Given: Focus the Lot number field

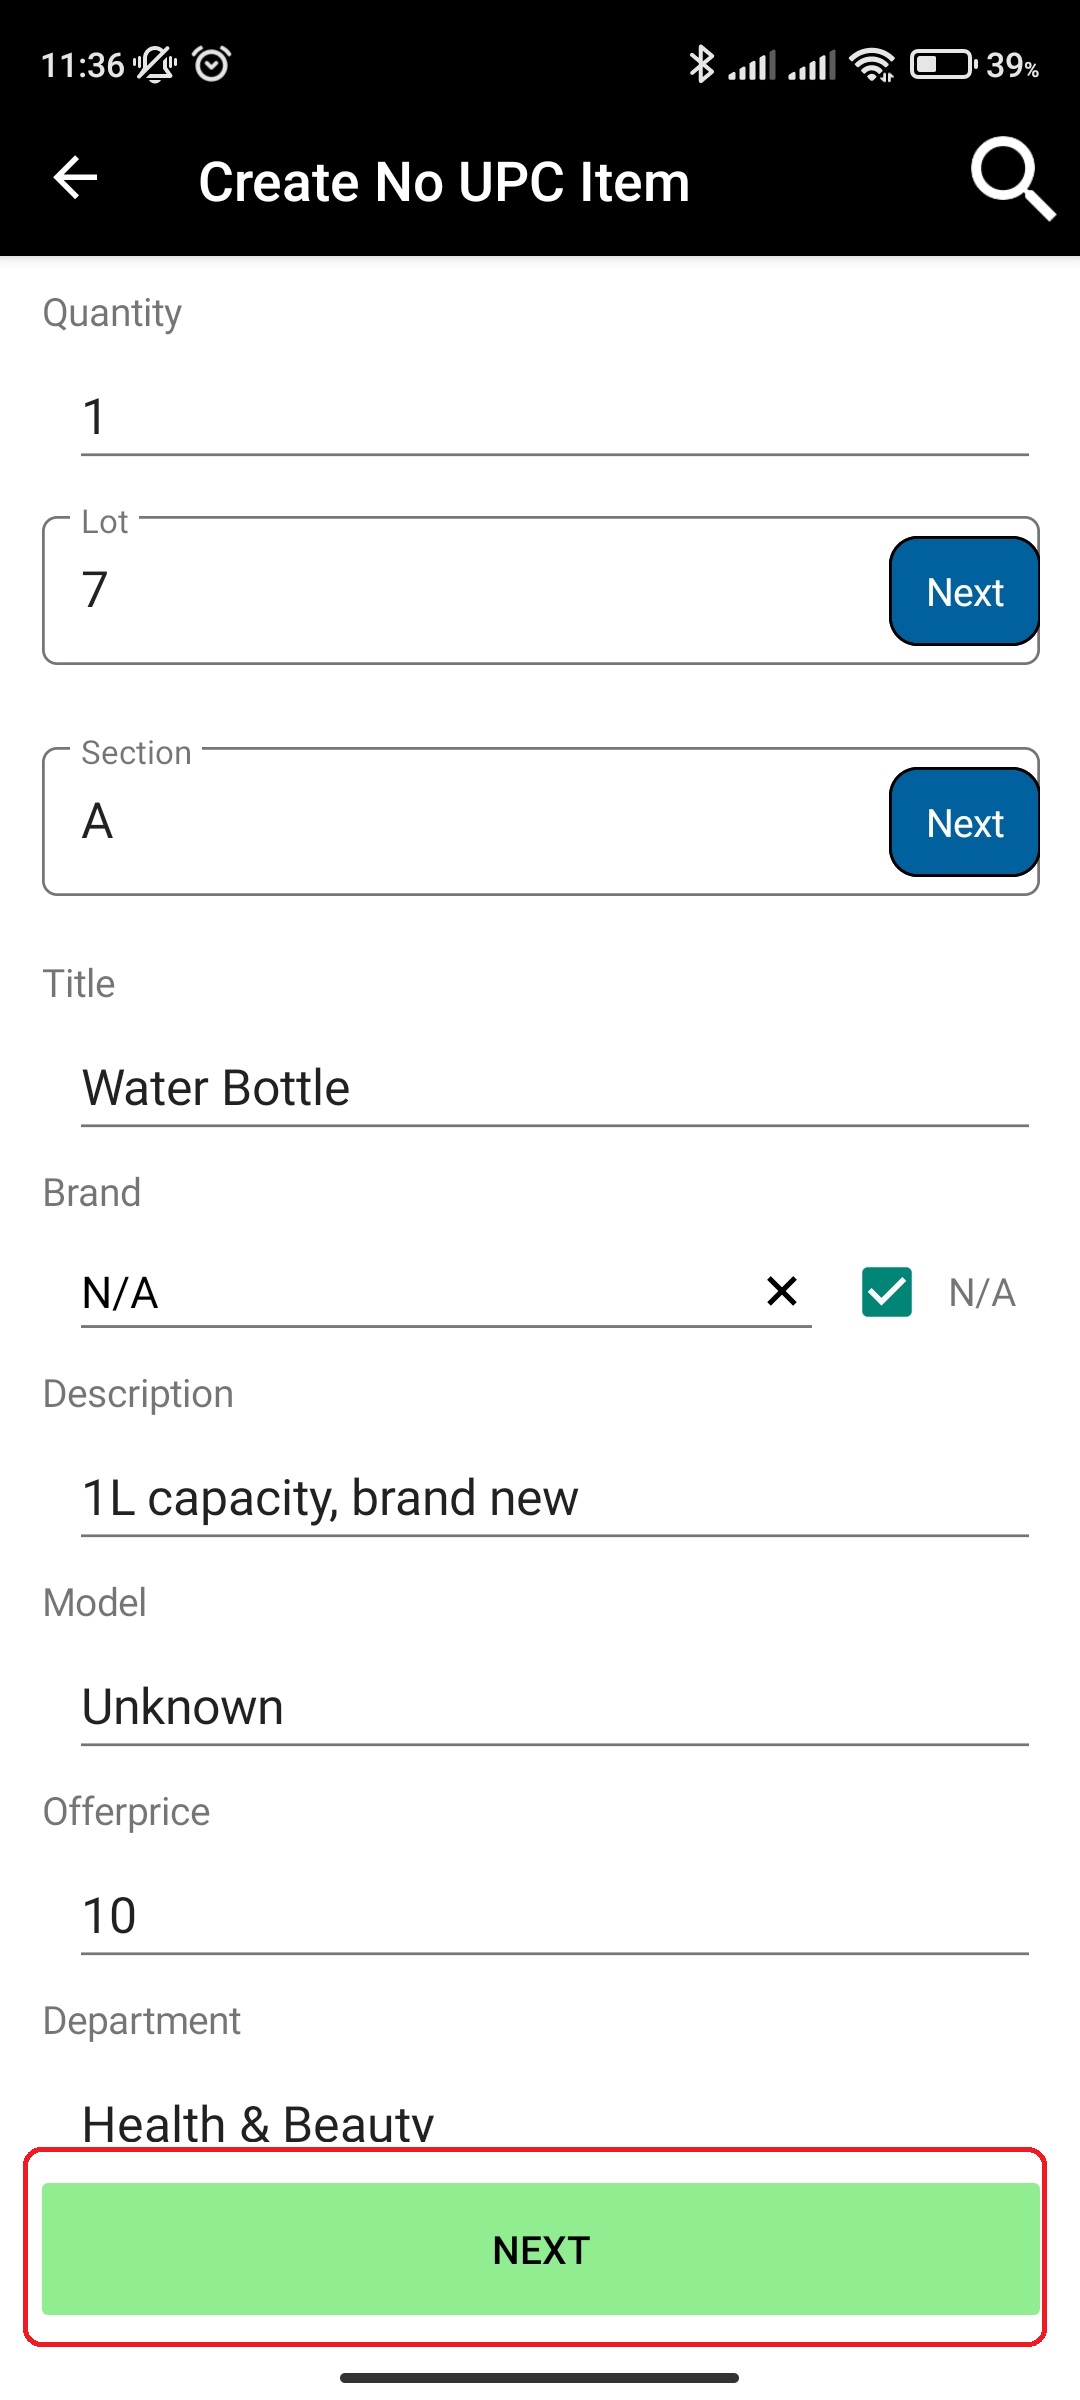Looking at the screenshot, I should pyautogui.click(x=465, y=590).
